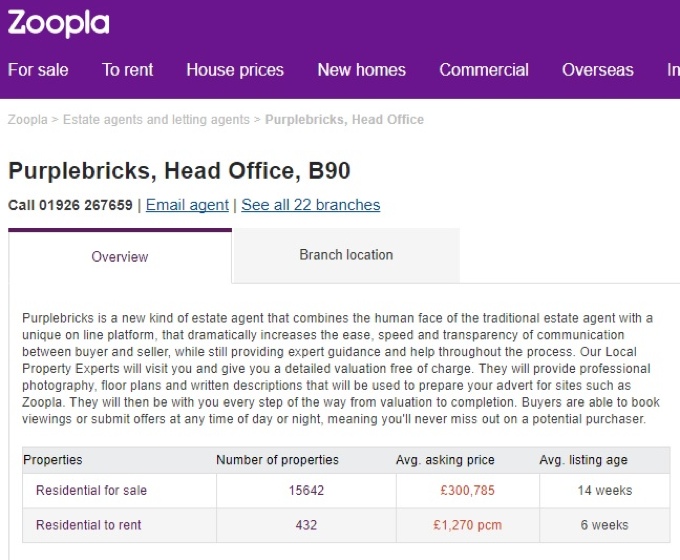Viewport: 680px width, 560px height.
Task: Click Purplebricks, Head Office breadcrumb text
Action: [344, 120]
